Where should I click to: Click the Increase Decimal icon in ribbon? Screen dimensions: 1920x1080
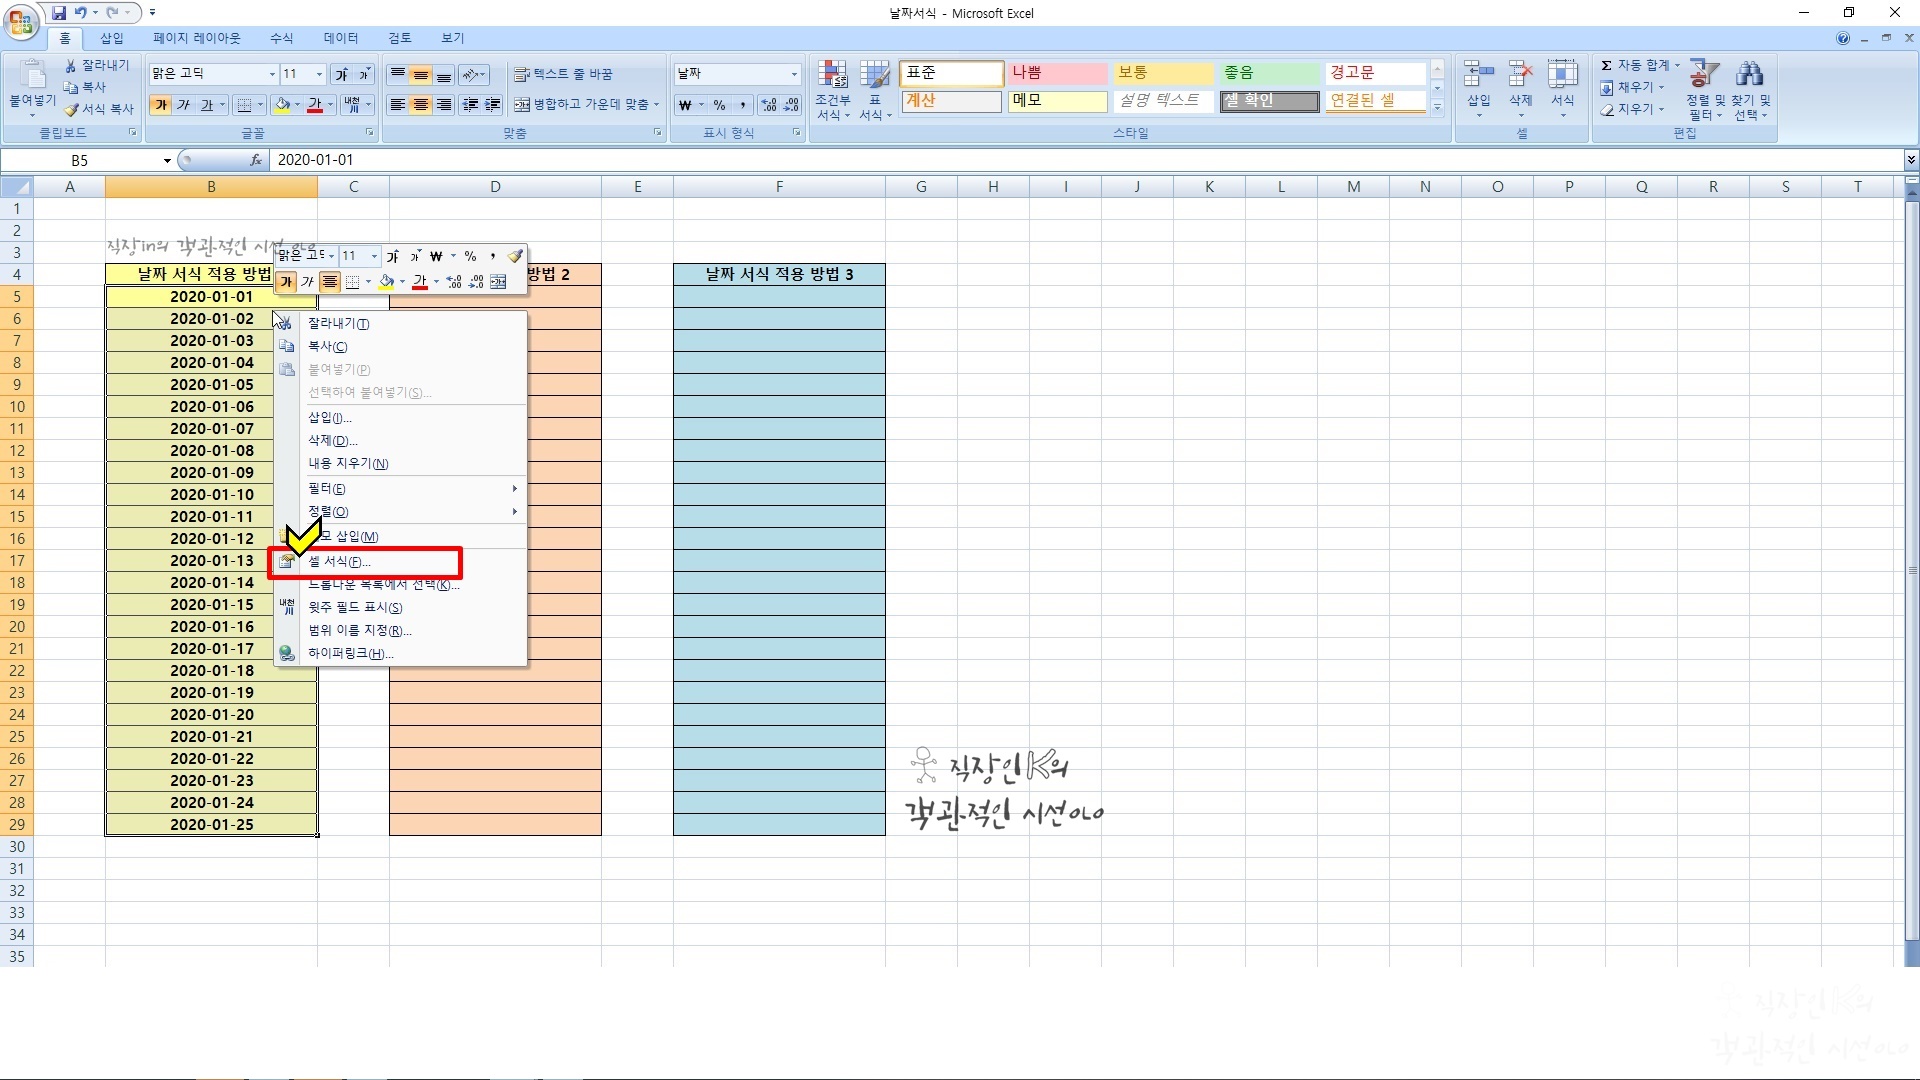pos(768,105)
